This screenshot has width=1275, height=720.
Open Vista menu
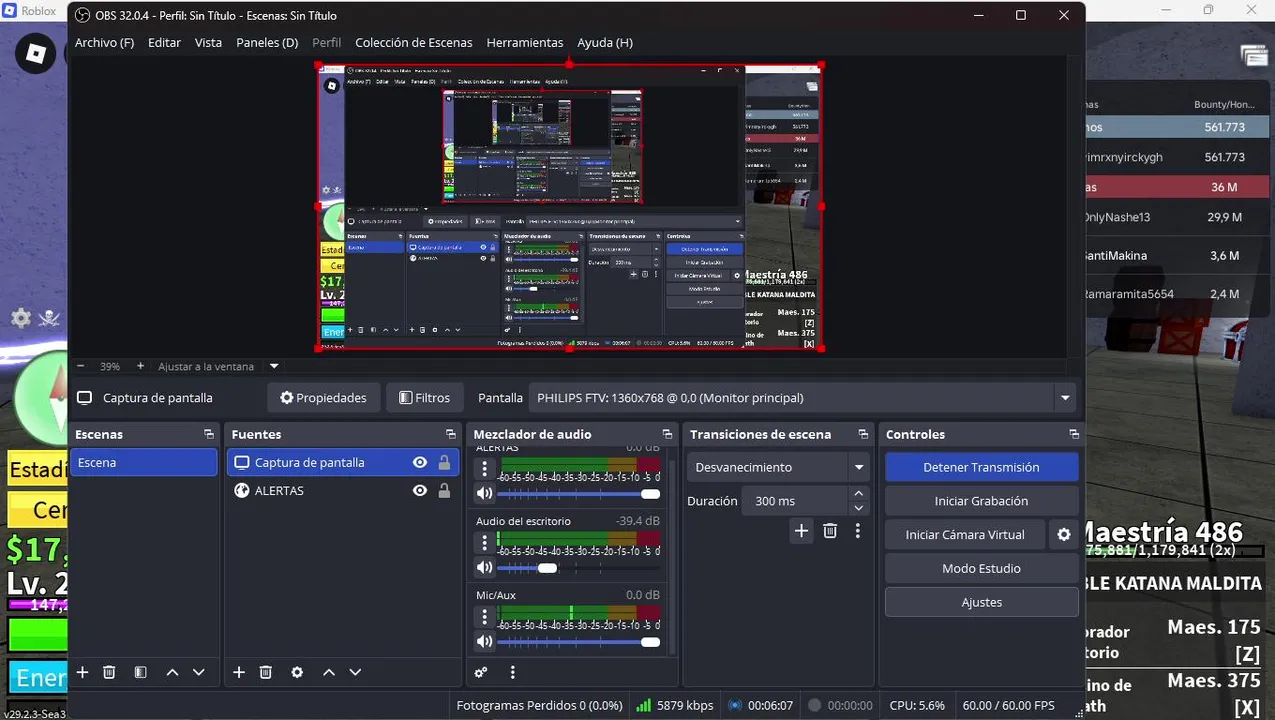click(x=208, y=43)
